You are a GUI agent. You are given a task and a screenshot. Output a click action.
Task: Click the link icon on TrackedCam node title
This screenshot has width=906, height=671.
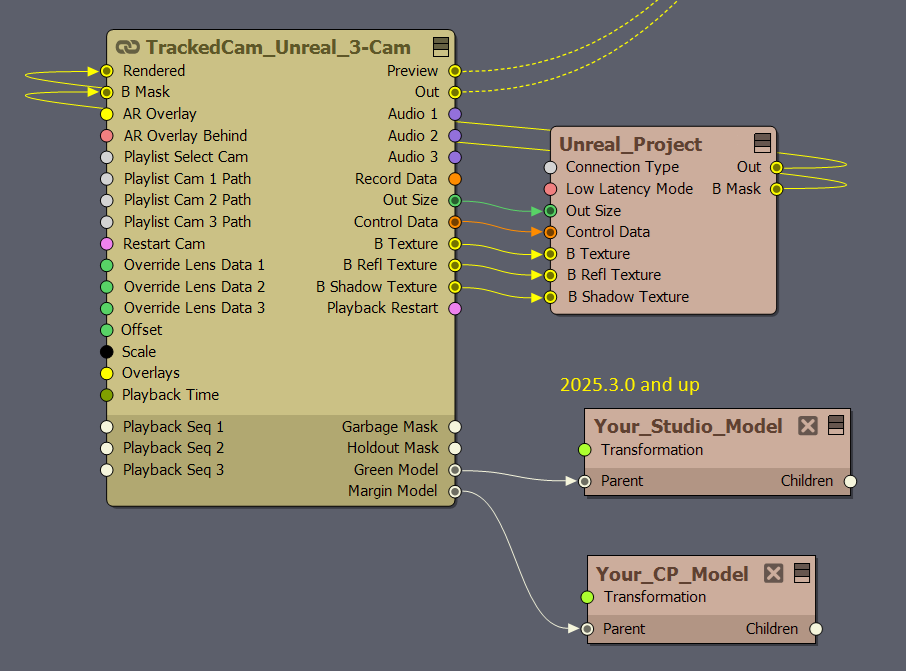[x=127, y=47]
